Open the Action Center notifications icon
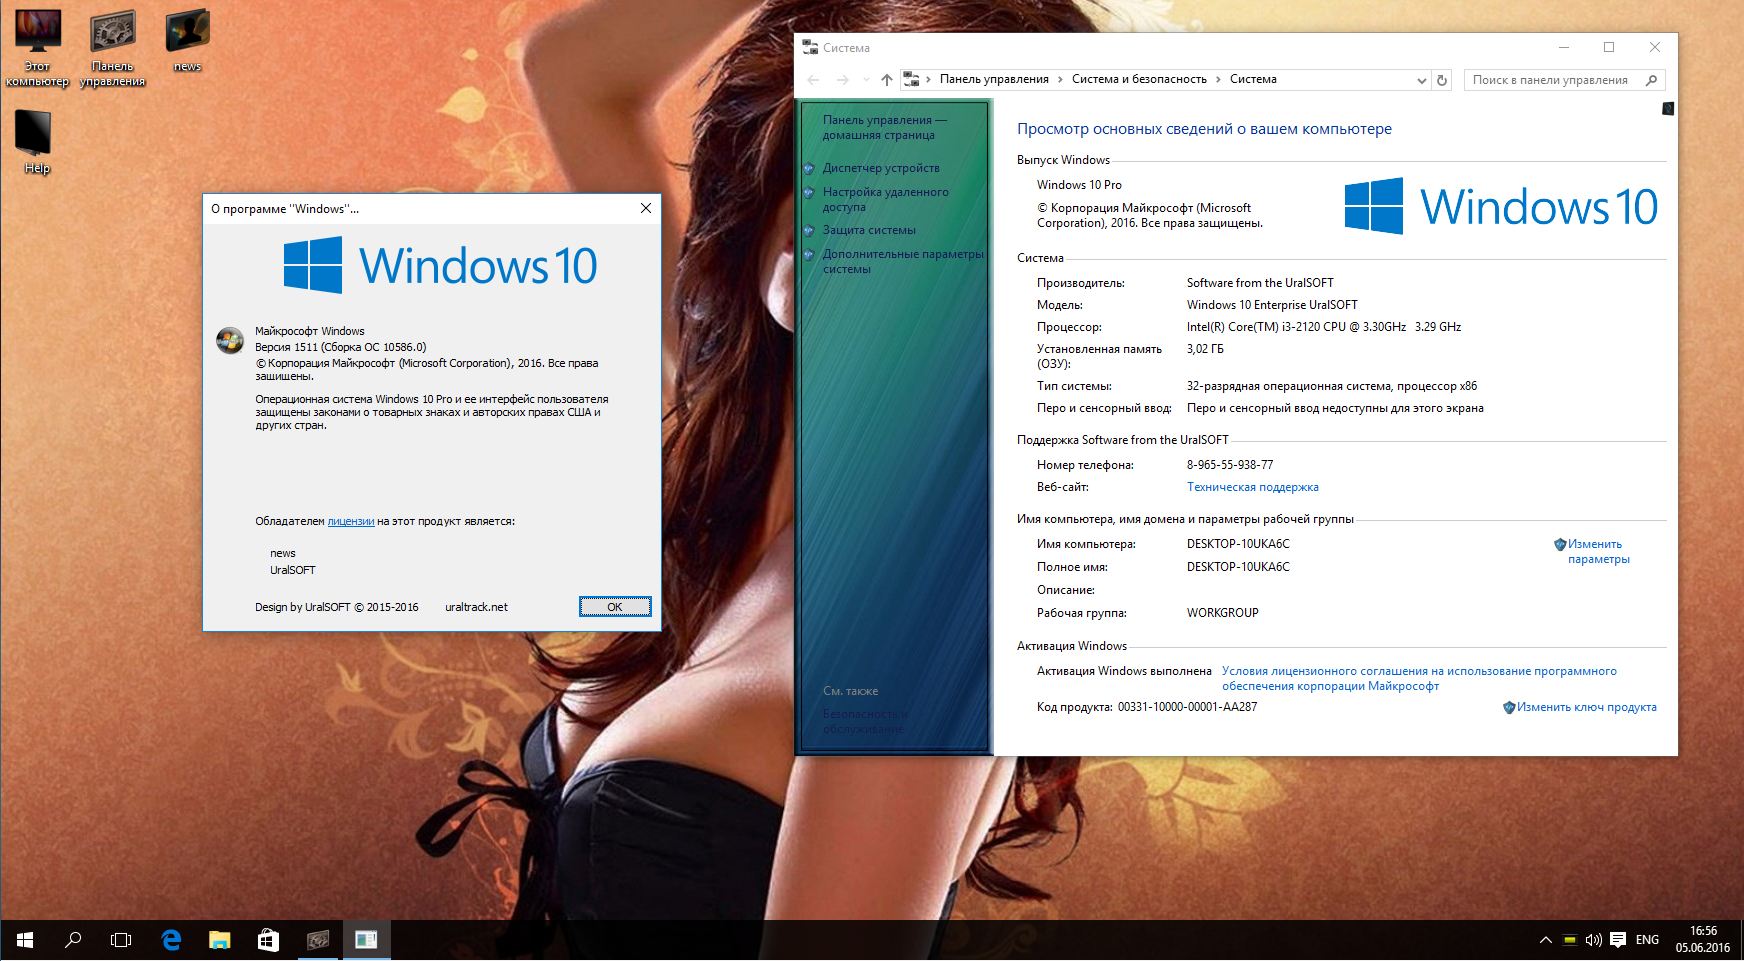1744x961 pixels. tap(1618, 940)
